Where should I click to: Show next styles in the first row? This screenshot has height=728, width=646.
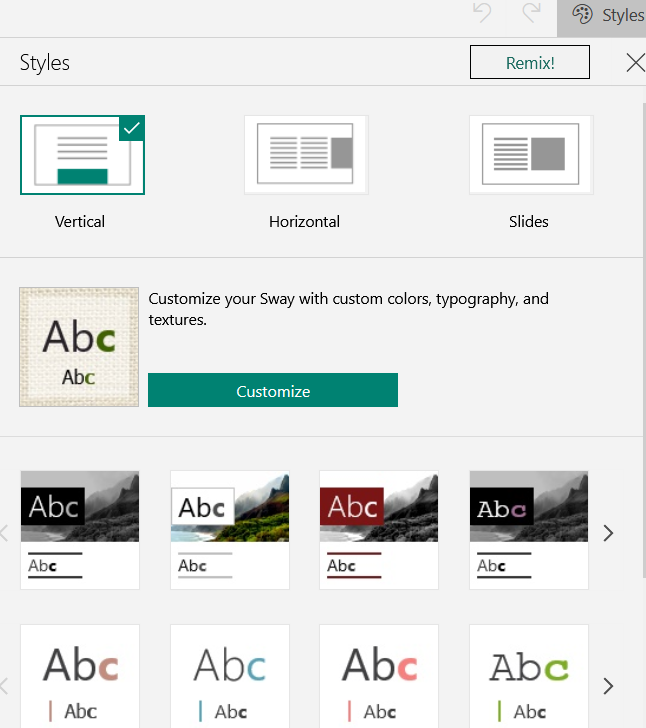pyautogui.click(x=608, y=534)
